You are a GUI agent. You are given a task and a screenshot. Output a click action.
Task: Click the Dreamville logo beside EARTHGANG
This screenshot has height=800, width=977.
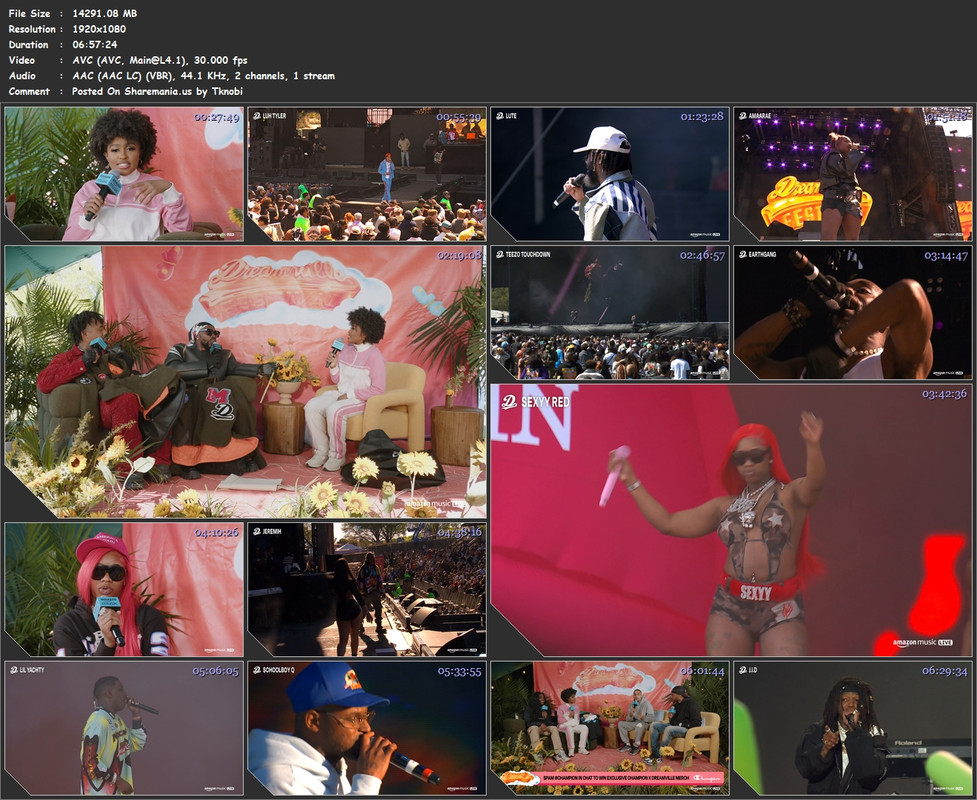click(742, 254)
